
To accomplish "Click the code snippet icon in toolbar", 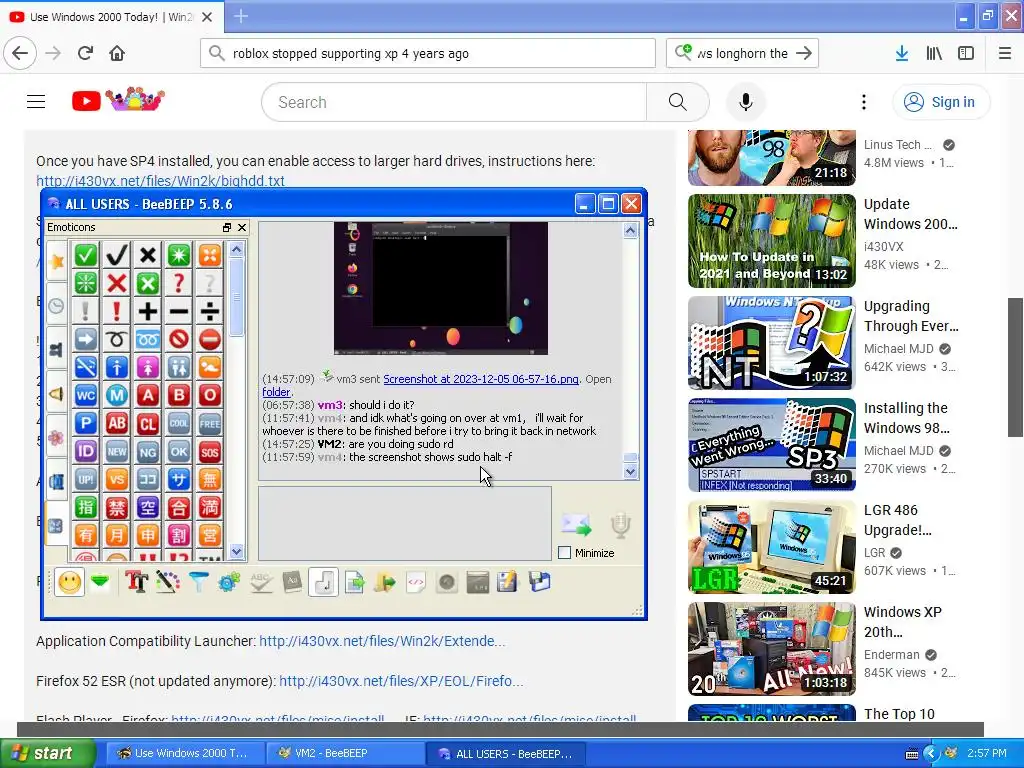I will 416,582.
